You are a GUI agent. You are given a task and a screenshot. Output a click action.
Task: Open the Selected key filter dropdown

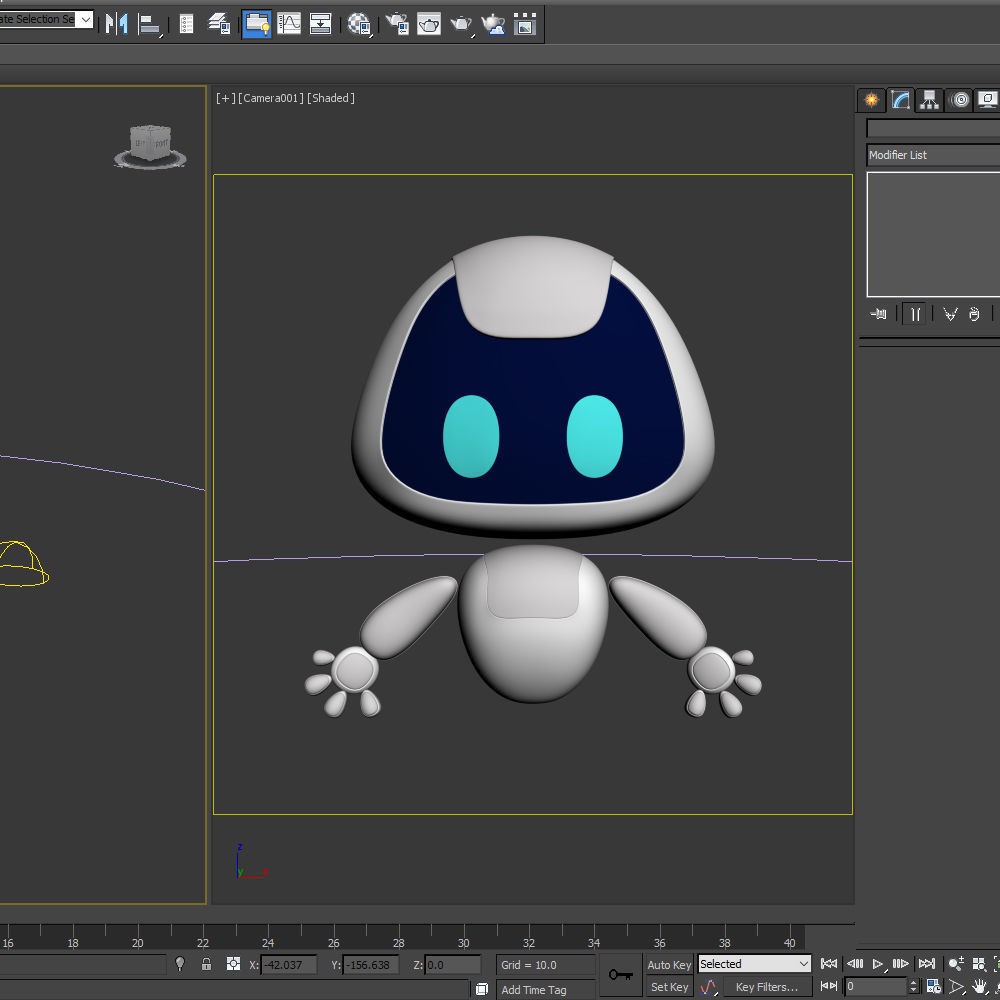click(754, 964)
